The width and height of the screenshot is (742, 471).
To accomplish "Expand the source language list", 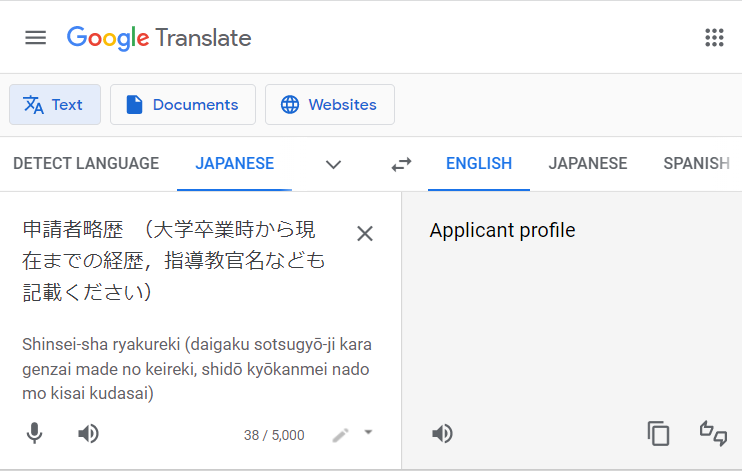I will [333, 164].
